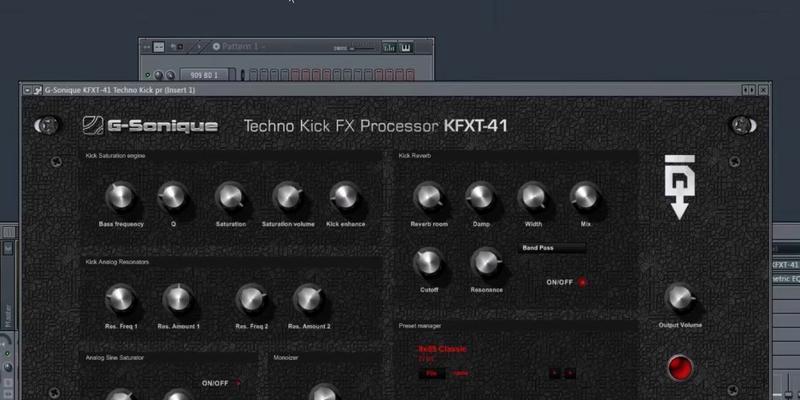Click the File button in Preset manager
The image size is (800, 400).
point(432,373)
